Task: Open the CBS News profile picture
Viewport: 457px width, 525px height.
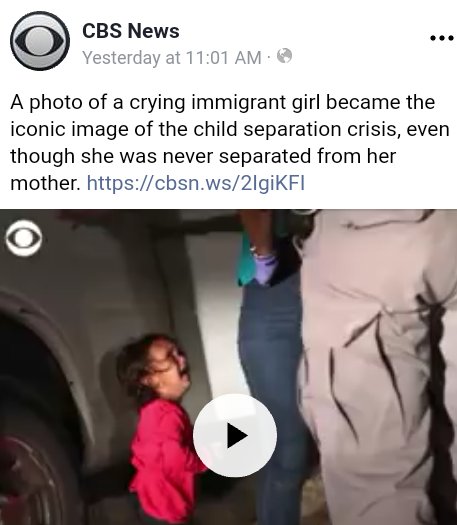Action: 40,41
